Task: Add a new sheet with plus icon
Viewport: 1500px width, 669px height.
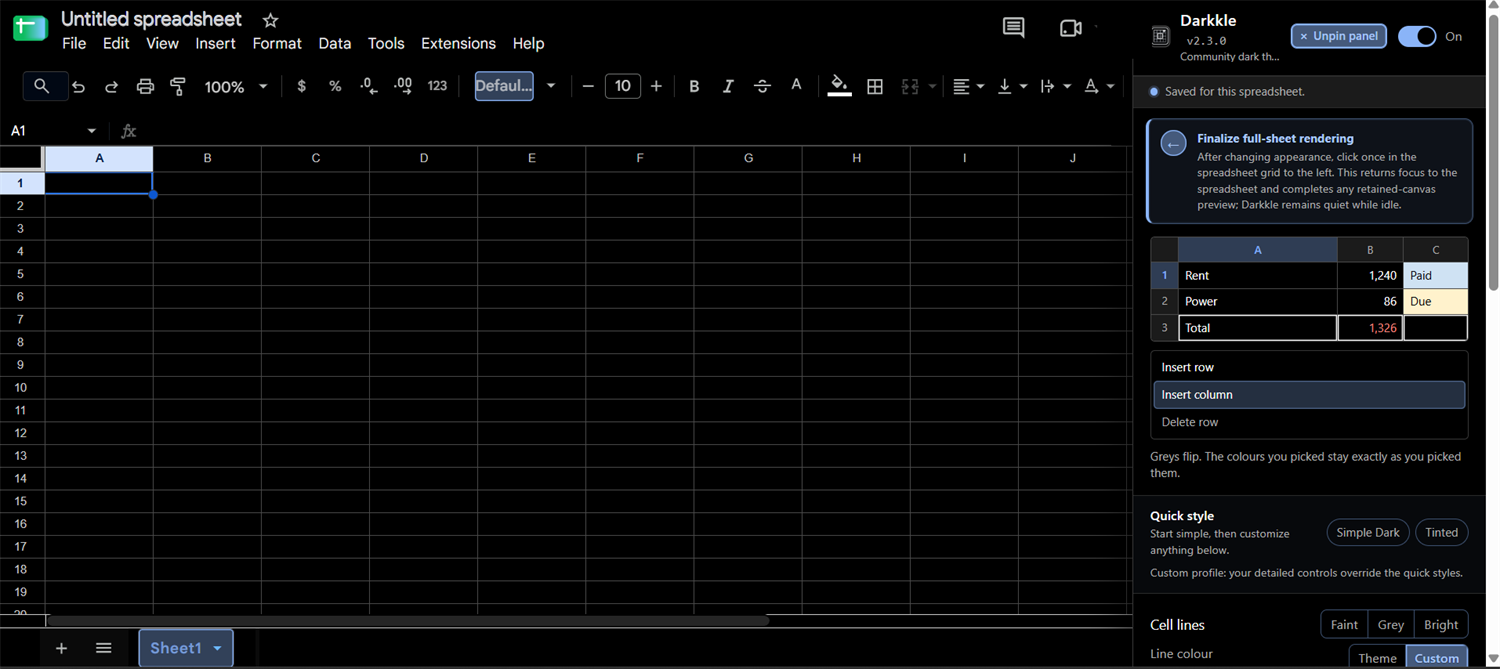Action: [61, 648]
